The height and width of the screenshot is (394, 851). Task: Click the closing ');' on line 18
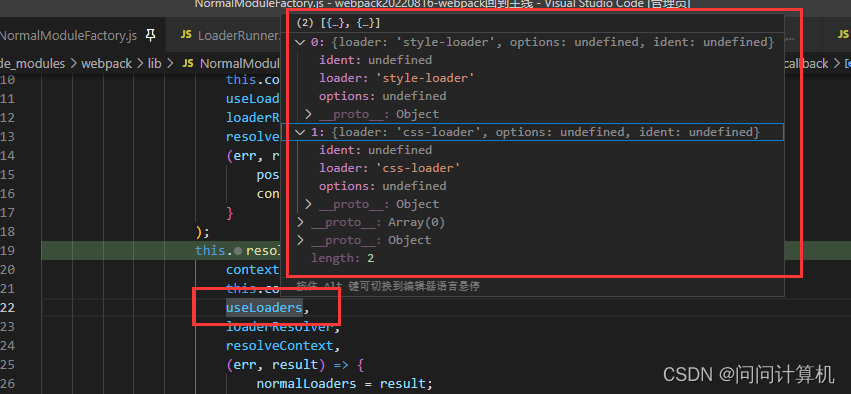click(202, 232)
